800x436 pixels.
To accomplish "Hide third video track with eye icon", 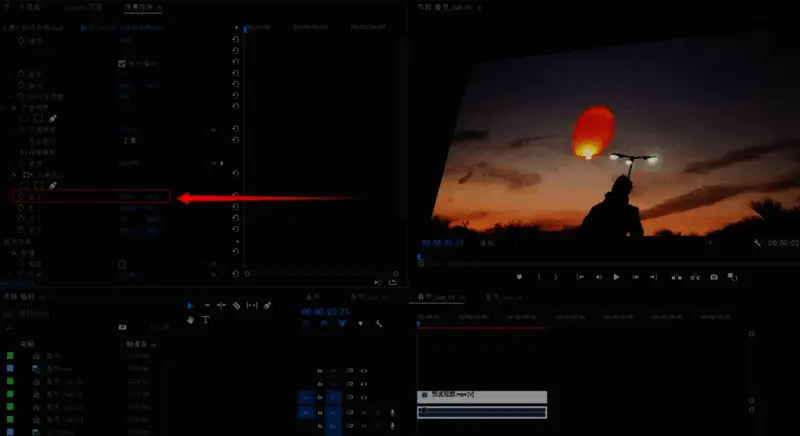I will pos(363,397).
